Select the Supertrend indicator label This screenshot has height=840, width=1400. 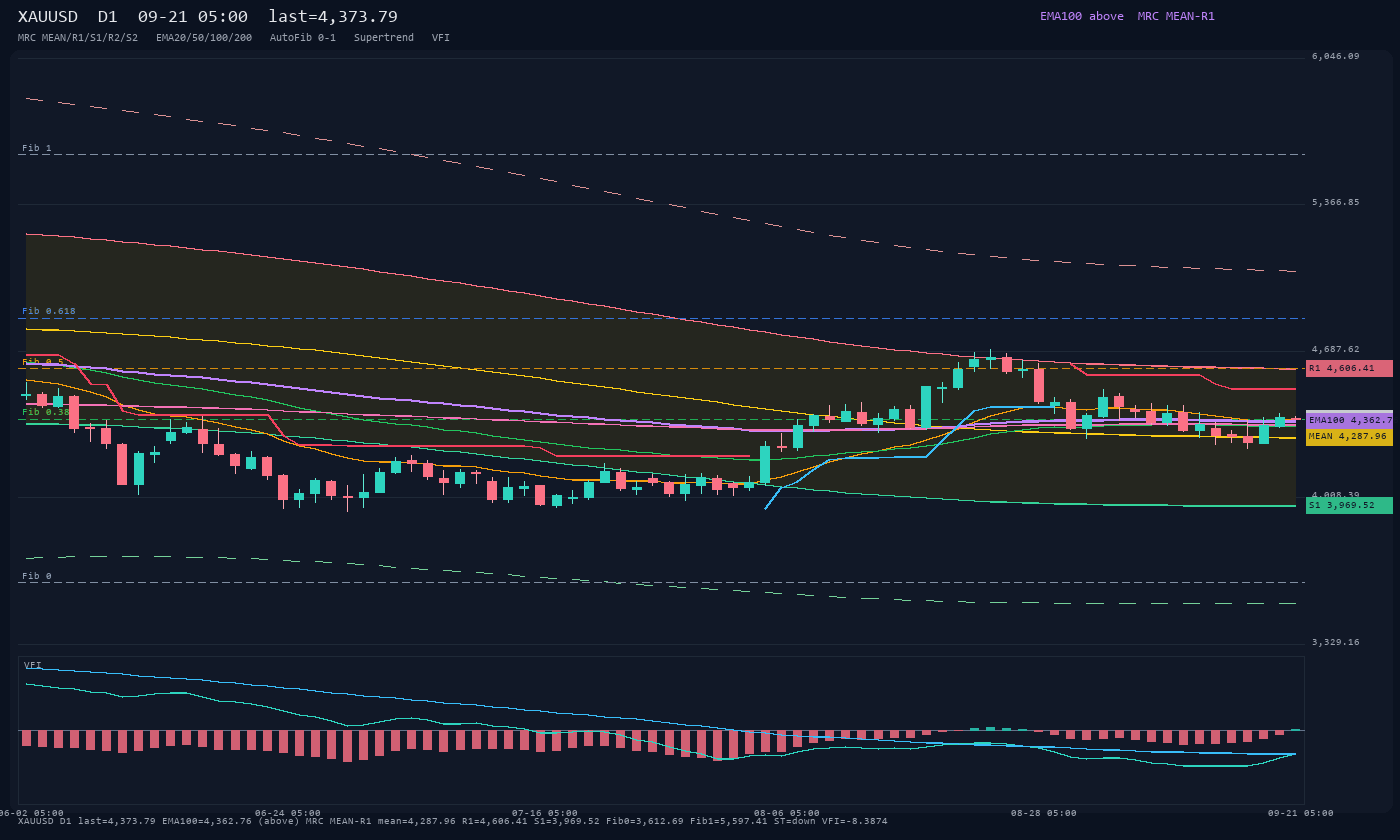[x=384, y=38]
